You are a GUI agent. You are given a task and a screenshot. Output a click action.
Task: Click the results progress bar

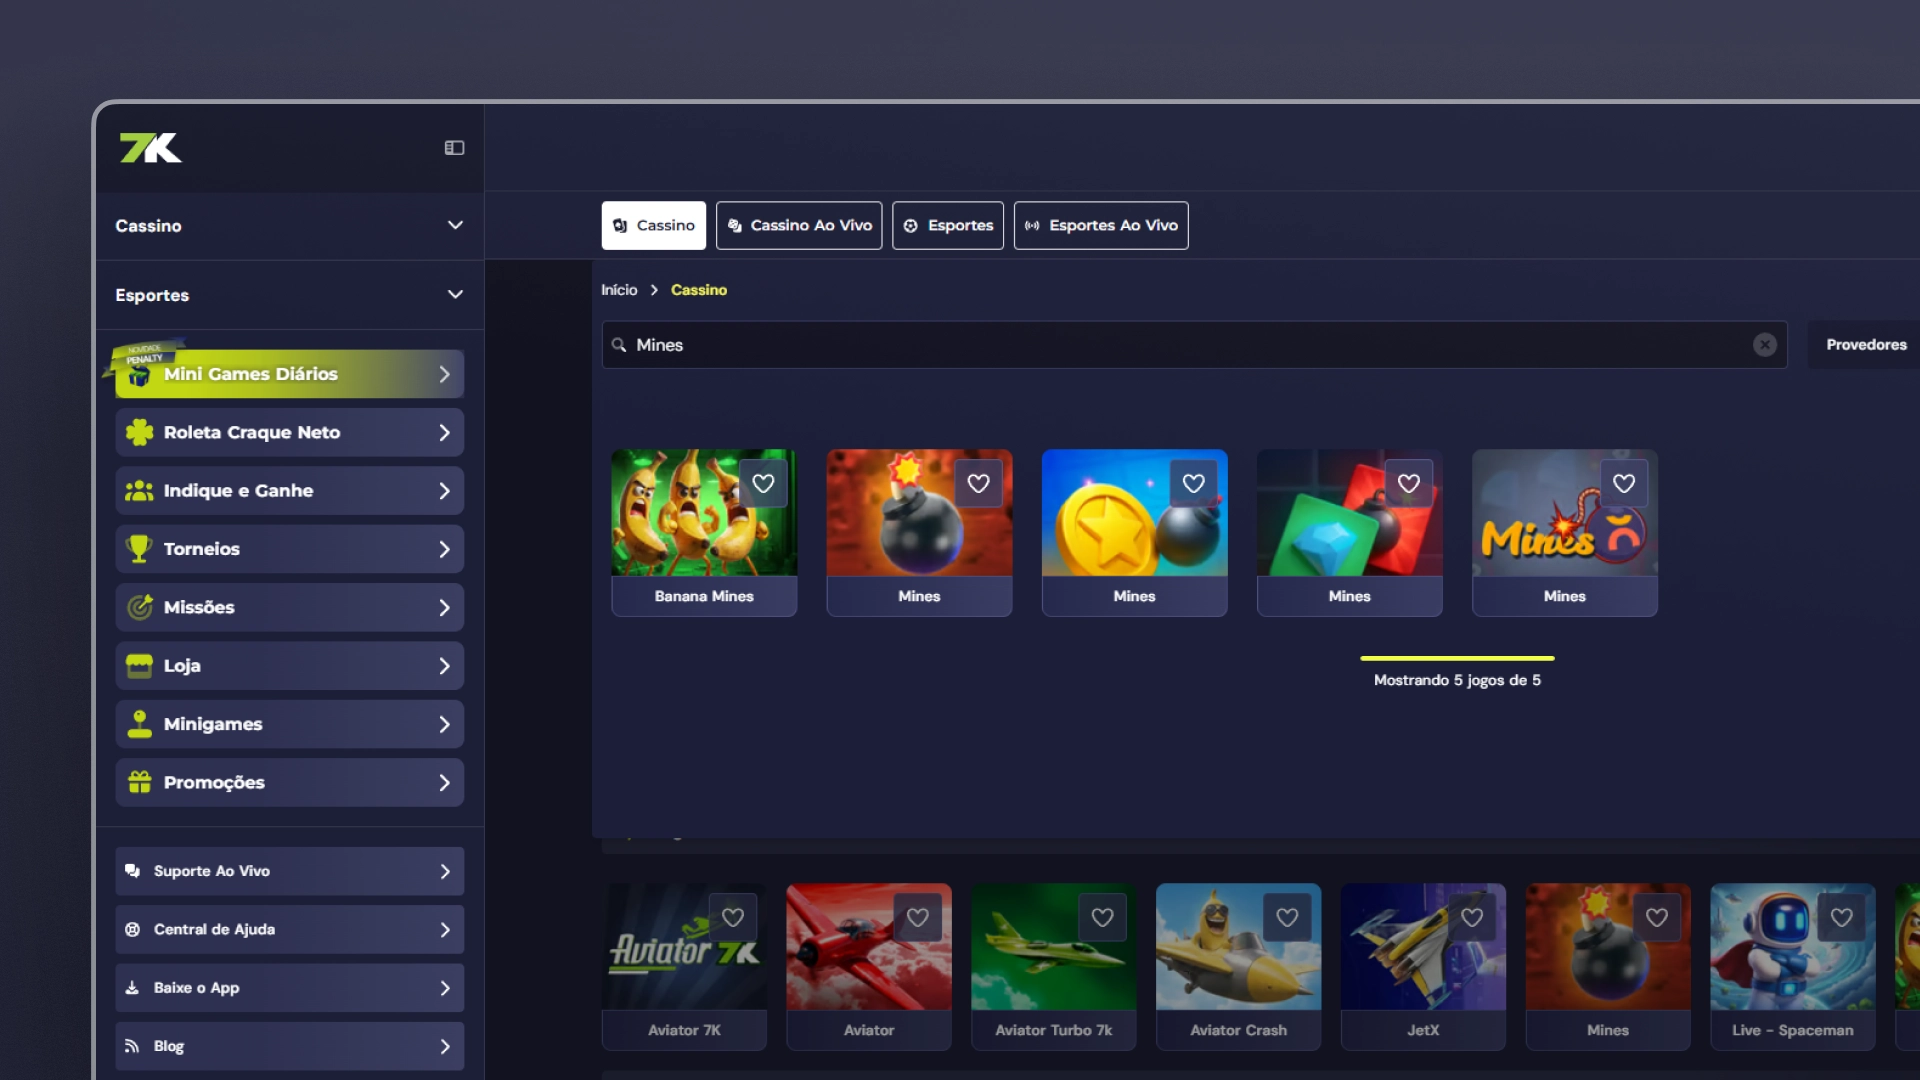pyautogui.click(x=1457, y=658)
